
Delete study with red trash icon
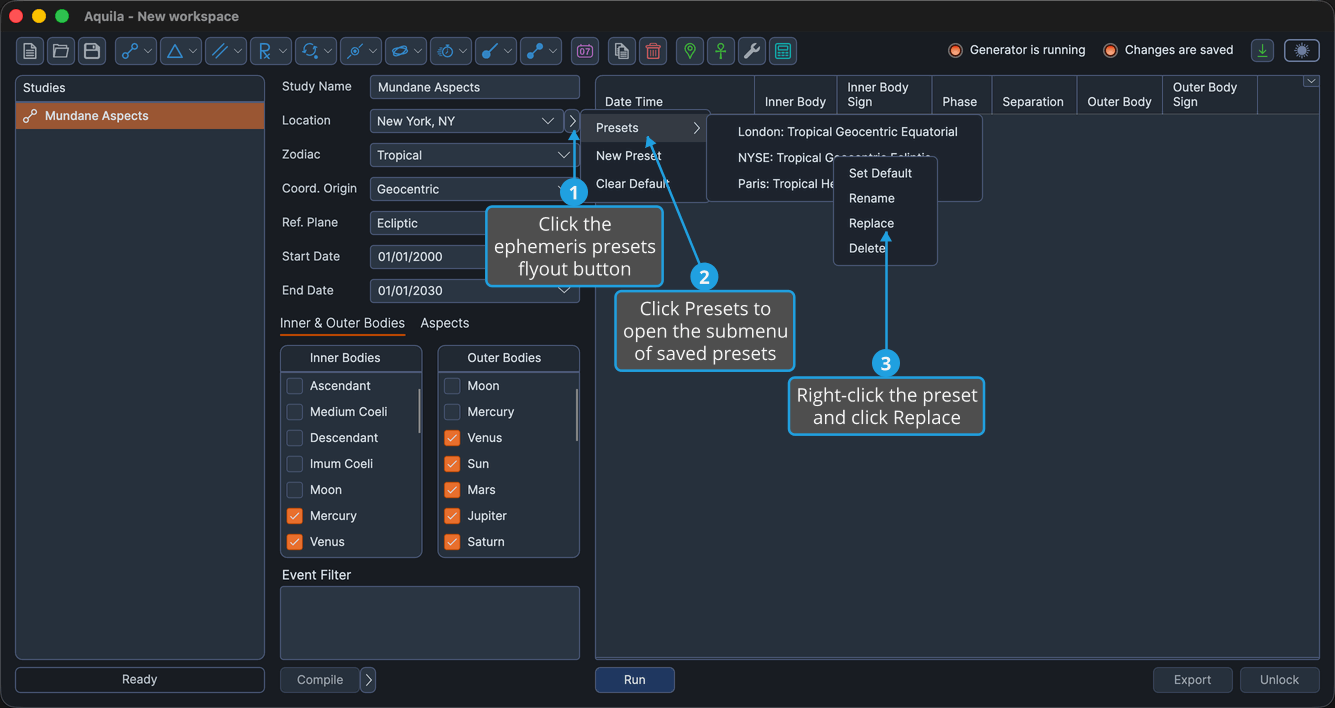pos(653,51)
